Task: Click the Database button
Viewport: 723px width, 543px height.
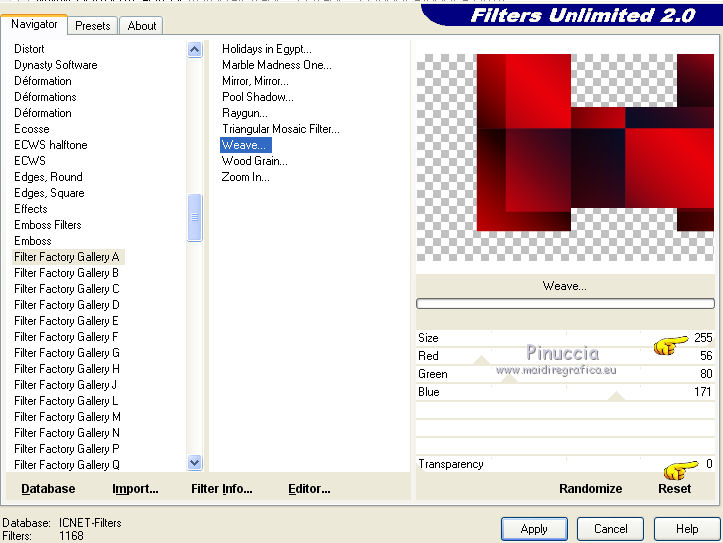Action: (x=48, y=489)
